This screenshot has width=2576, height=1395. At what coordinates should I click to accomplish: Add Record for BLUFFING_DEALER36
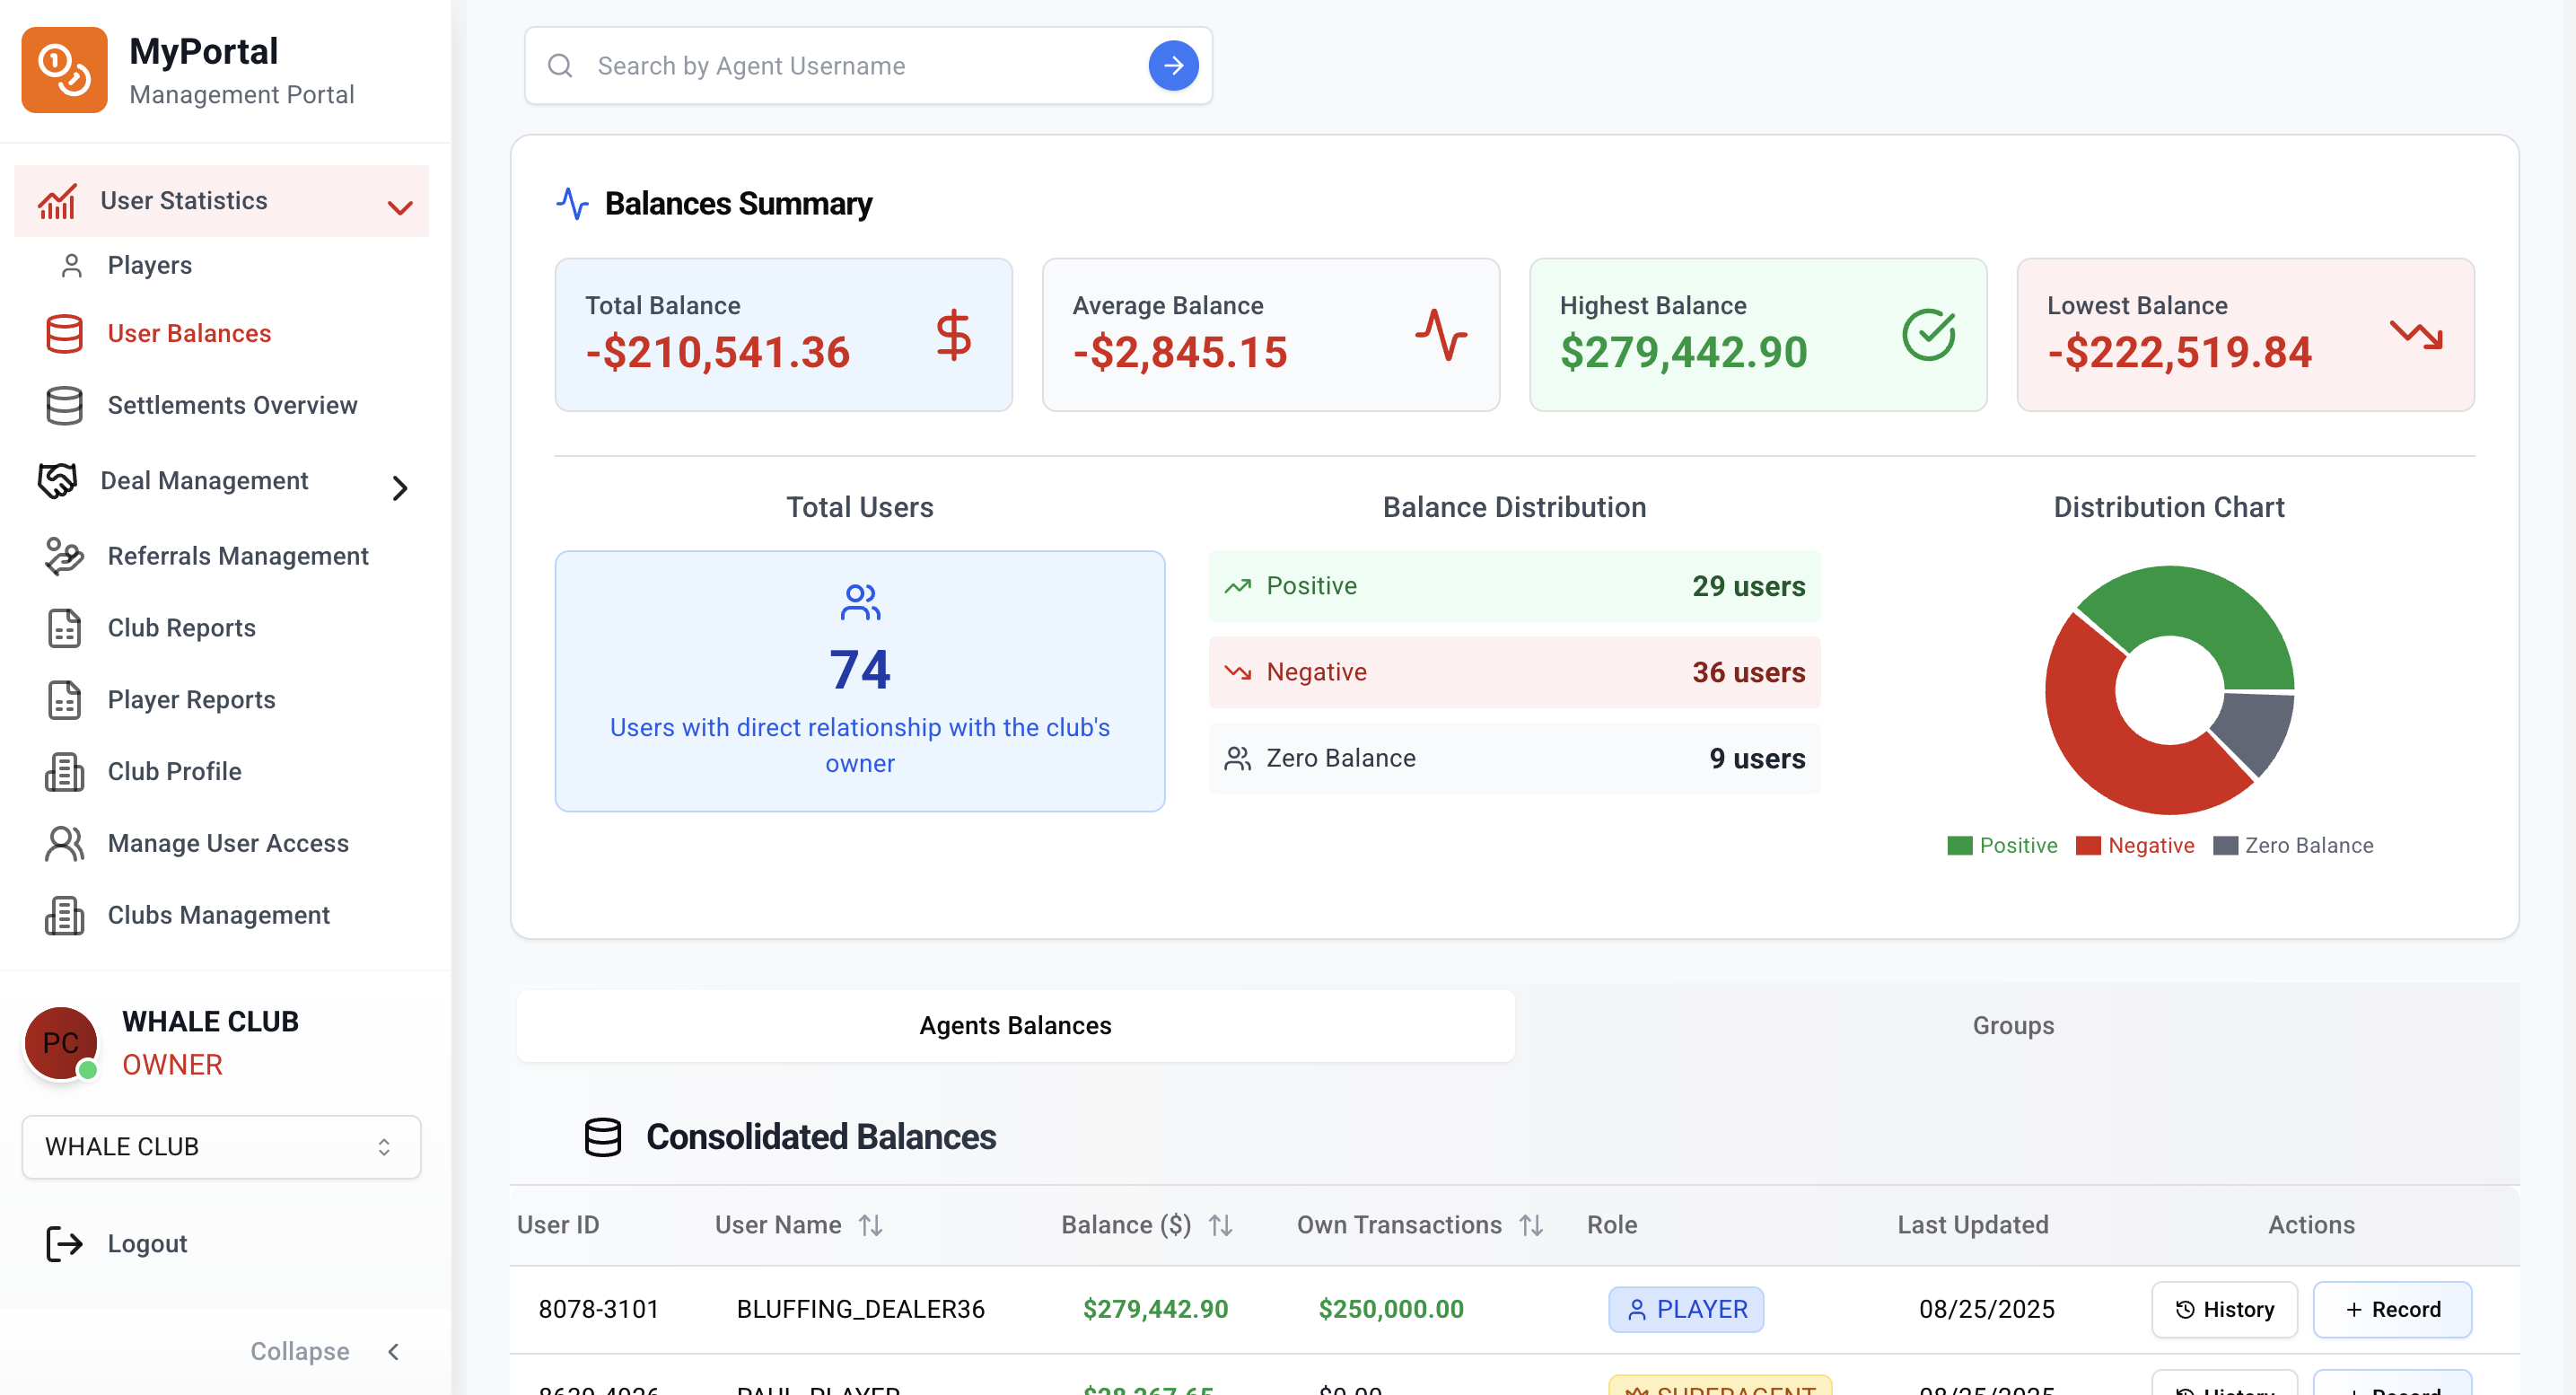pos(2392,1309)
